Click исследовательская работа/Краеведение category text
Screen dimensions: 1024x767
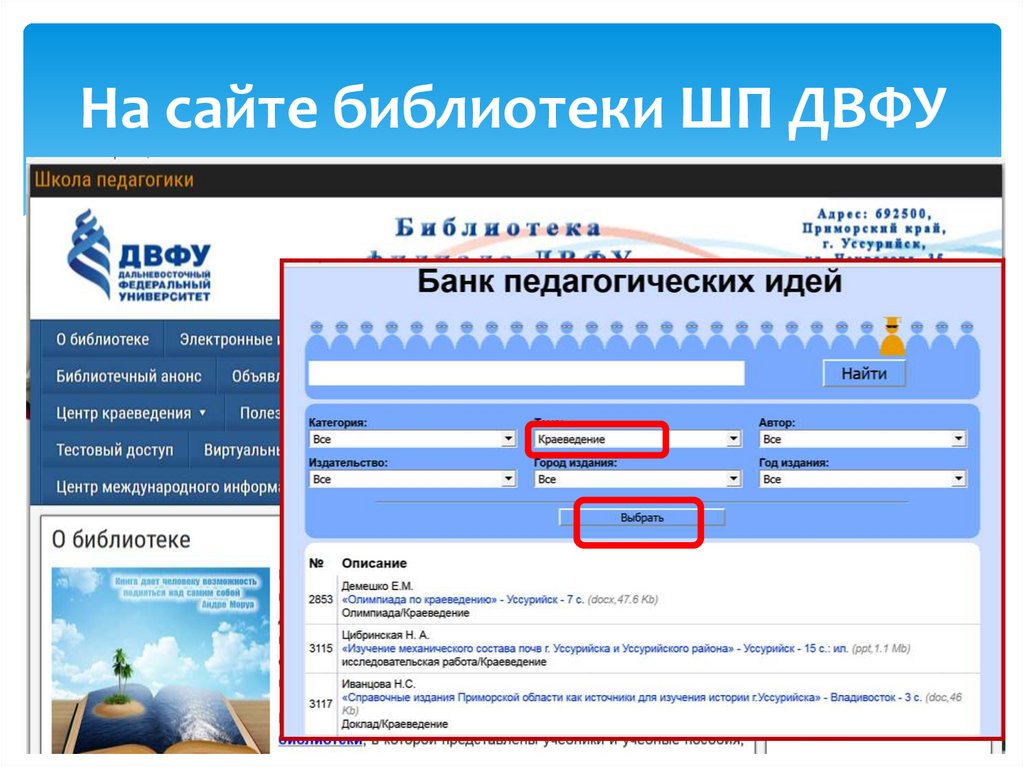[x=444, y=662]
